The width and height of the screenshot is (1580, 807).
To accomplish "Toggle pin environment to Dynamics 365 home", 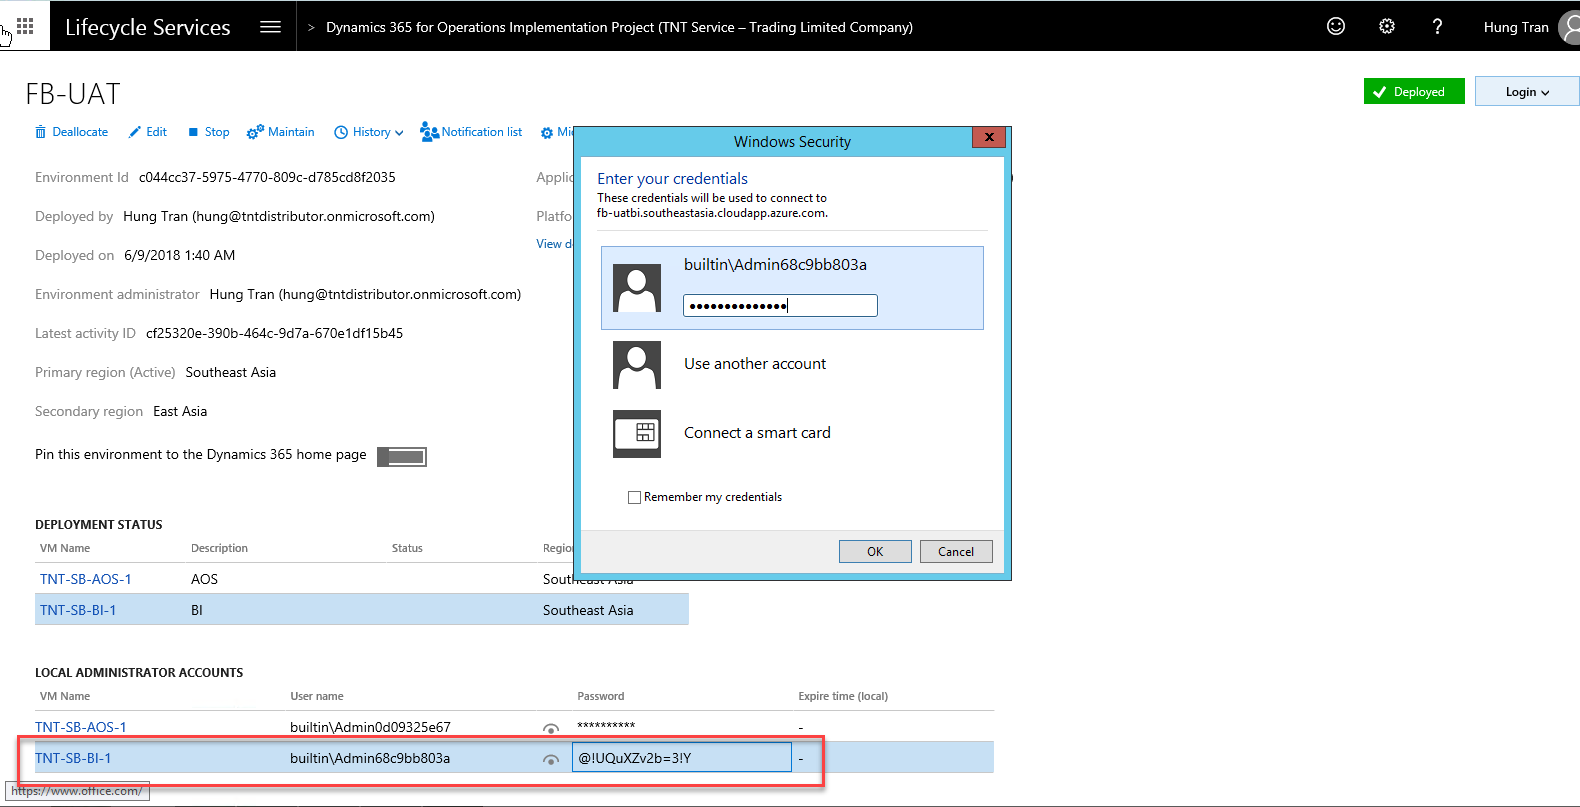I will (x=402, y=456).
